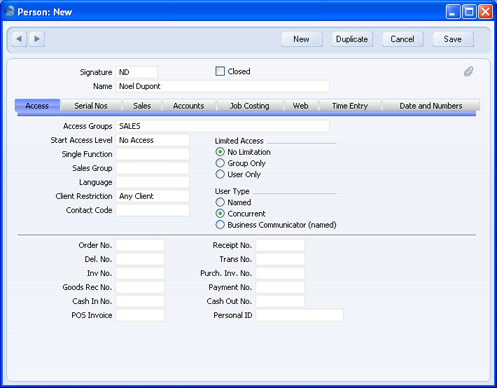Switch to the Time Entry tab
Viewport: 497px width, 388px height.
[350, 106]
